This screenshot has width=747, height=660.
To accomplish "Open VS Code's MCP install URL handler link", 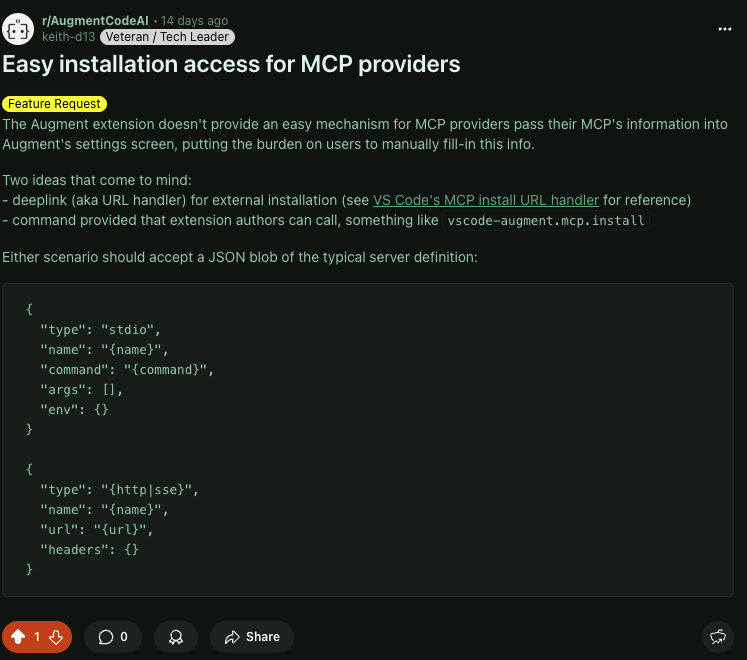I will (x=485, y=200).
